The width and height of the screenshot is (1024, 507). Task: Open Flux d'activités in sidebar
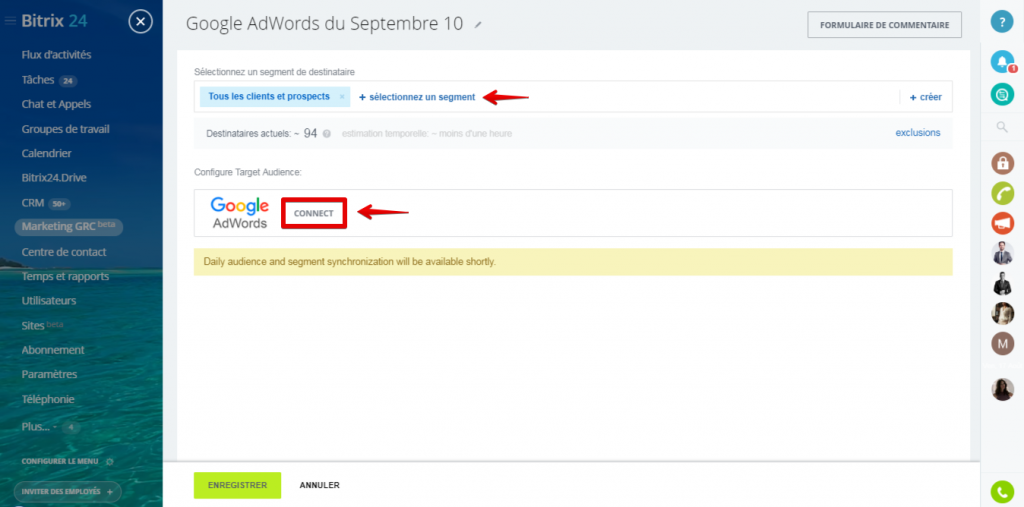(x=56, y=55)
